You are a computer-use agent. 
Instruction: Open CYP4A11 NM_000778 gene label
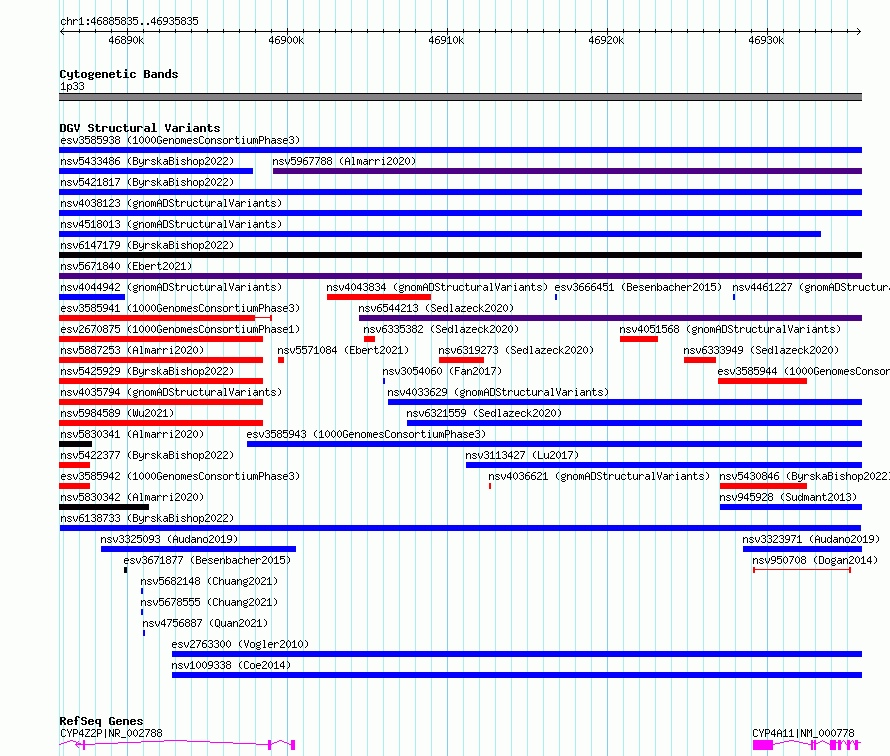(803, 733)
